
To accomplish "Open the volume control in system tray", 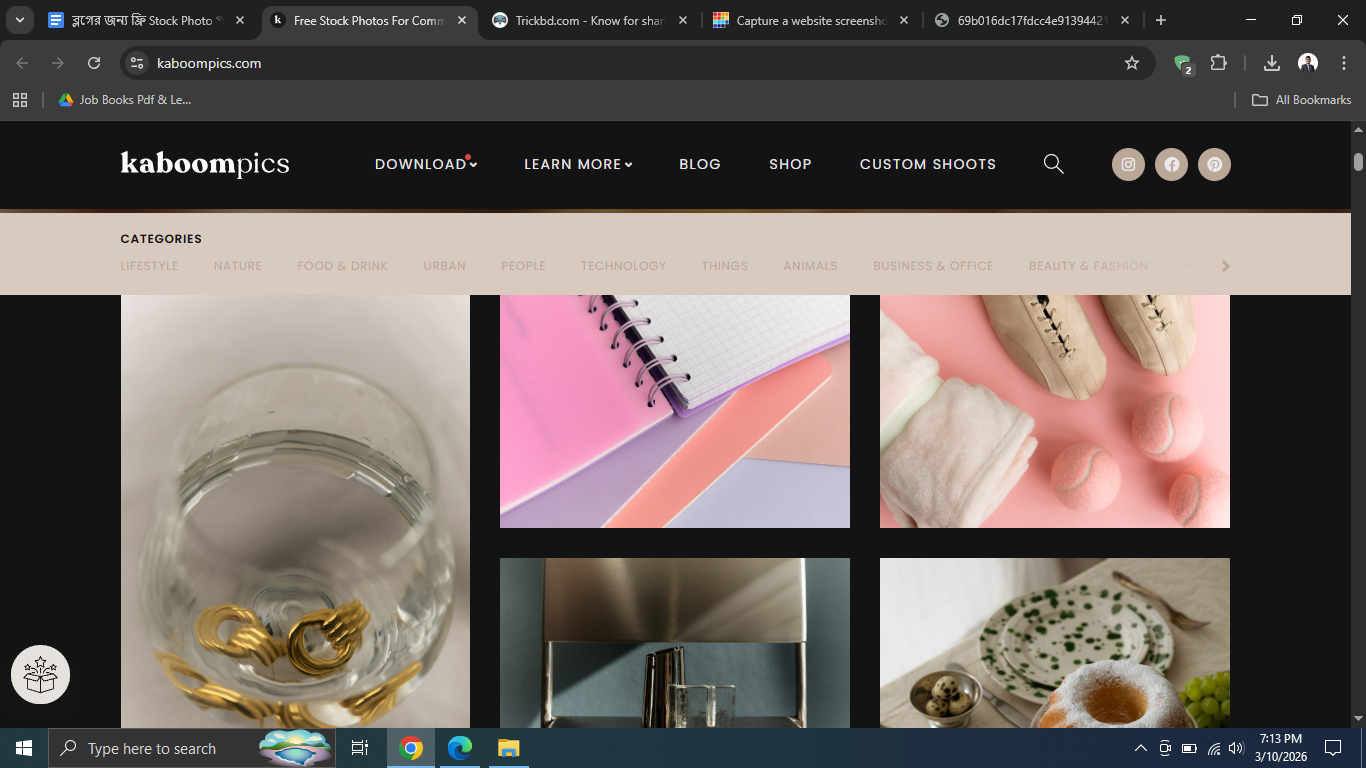I will tap(1236, 748).
